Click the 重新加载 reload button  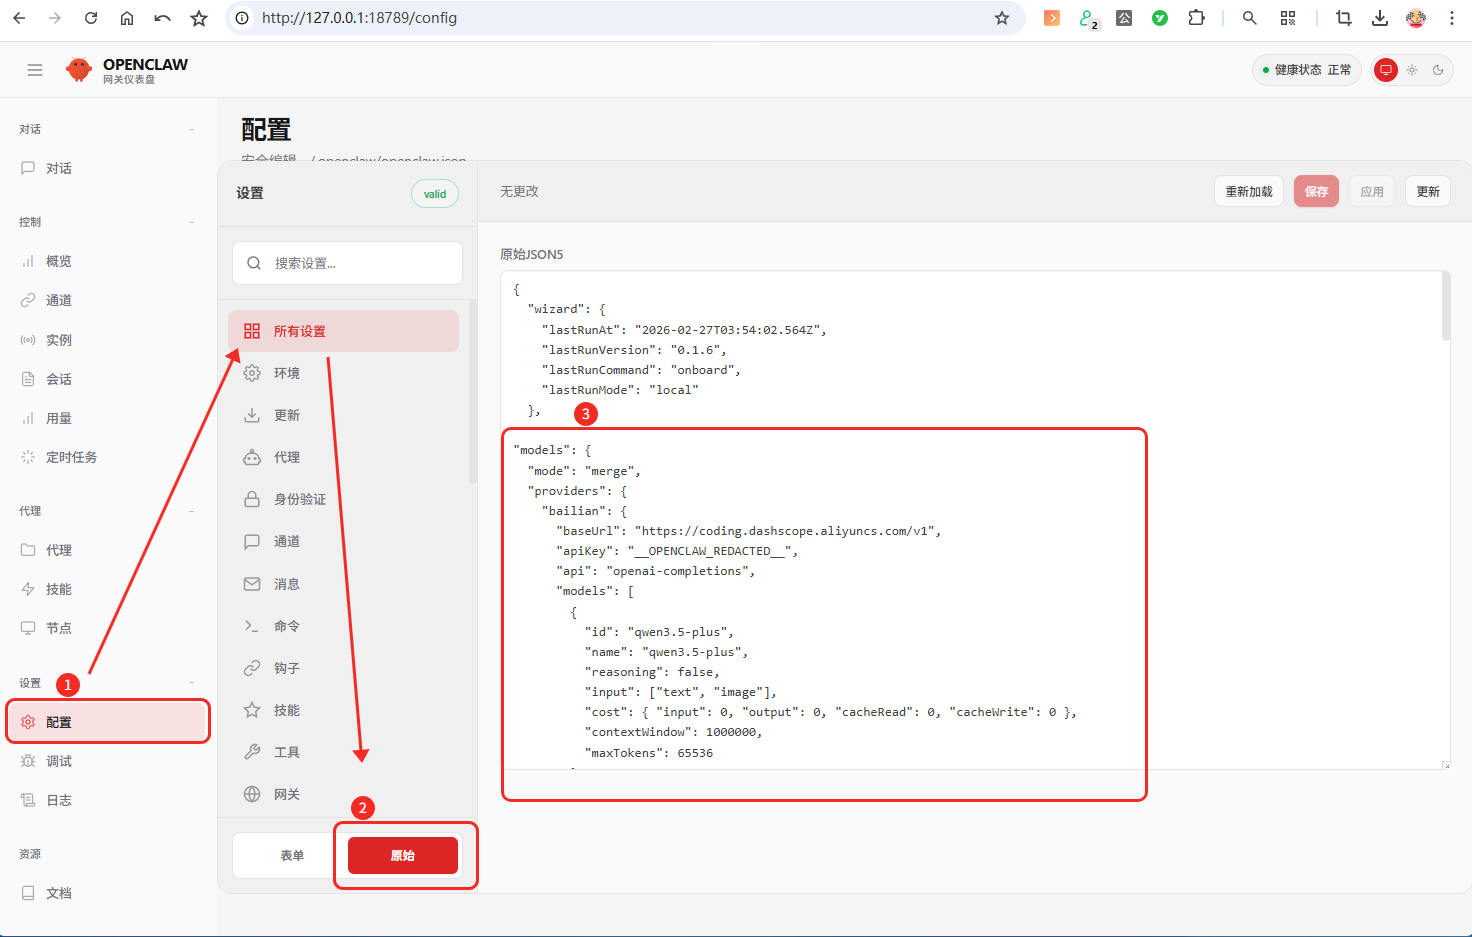pyautogui.click(x=1248, y=192)
